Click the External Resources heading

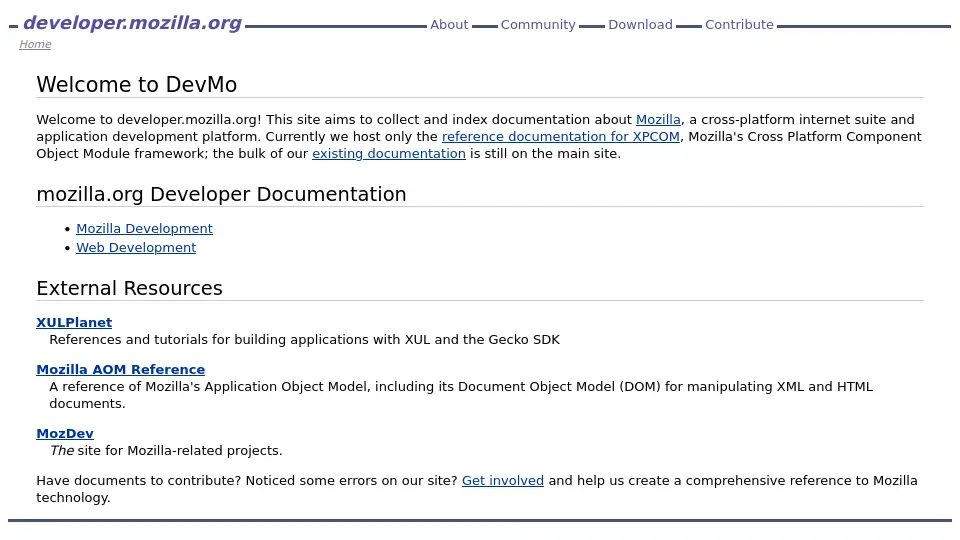click(129, 289)
